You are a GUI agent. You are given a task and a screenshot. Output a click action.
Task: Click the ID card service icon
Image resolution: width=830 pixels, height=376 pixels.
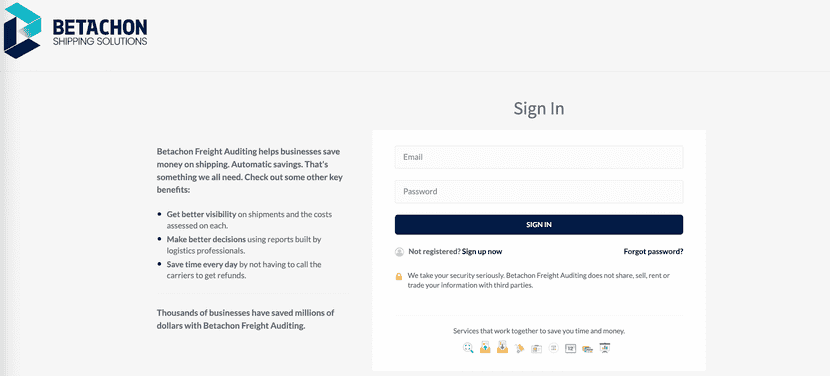[536, 348]
